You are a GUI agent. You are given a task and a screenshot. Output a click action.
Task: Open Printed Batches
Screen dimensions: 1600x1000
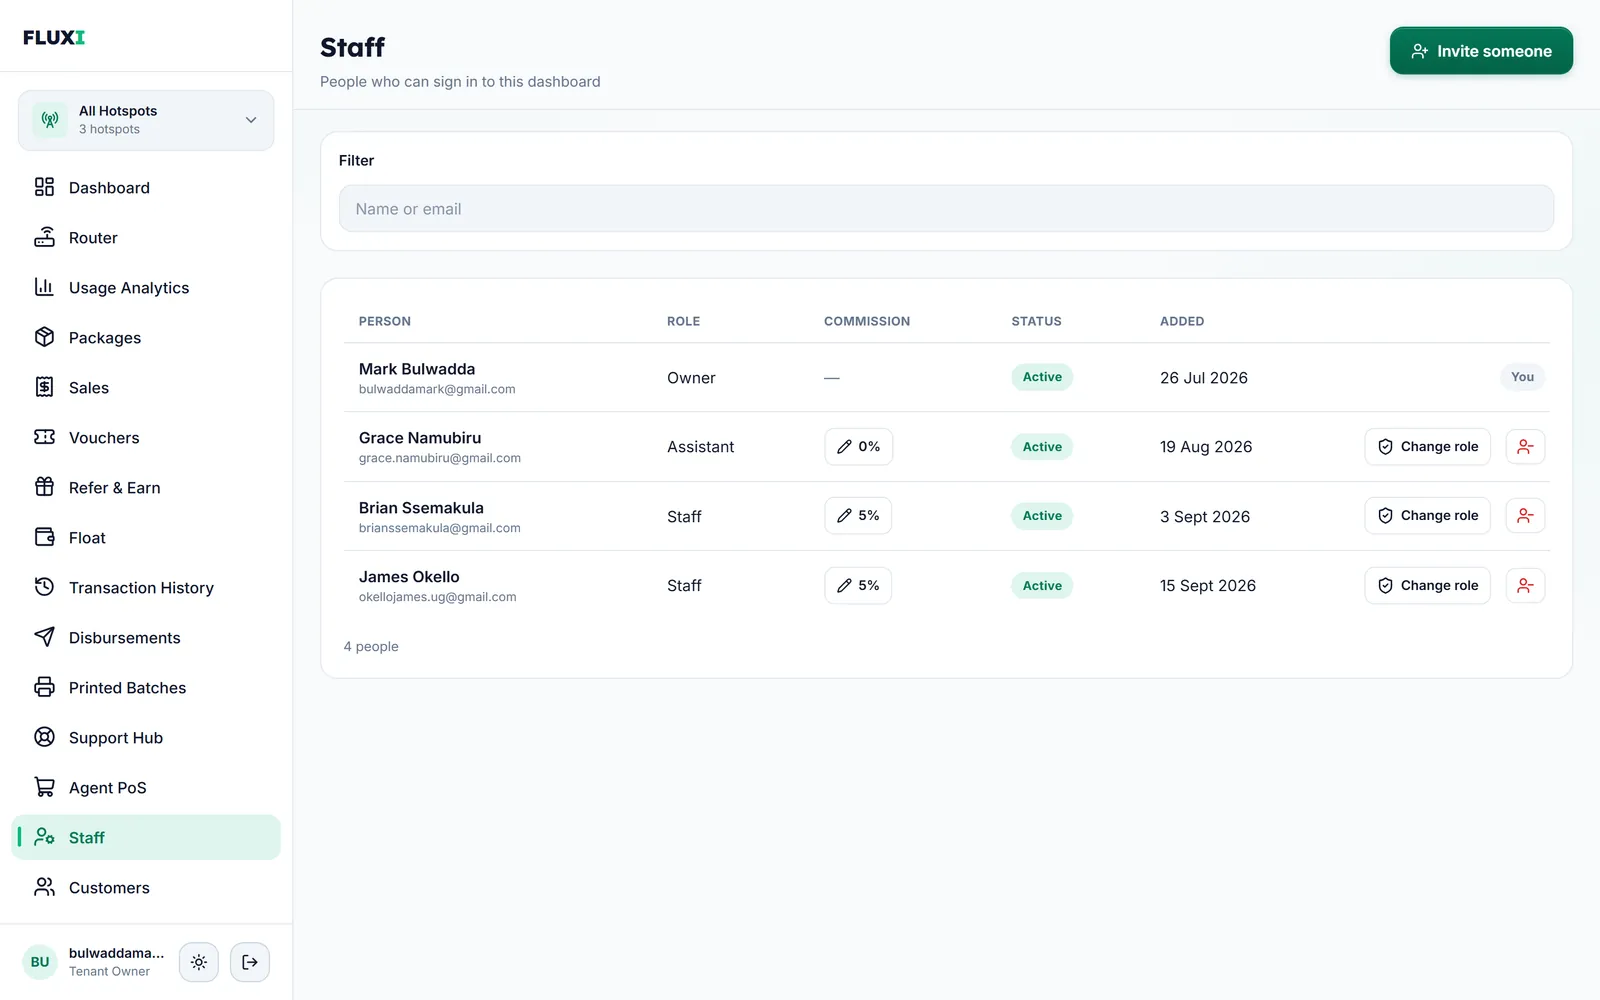pos(146,688)
